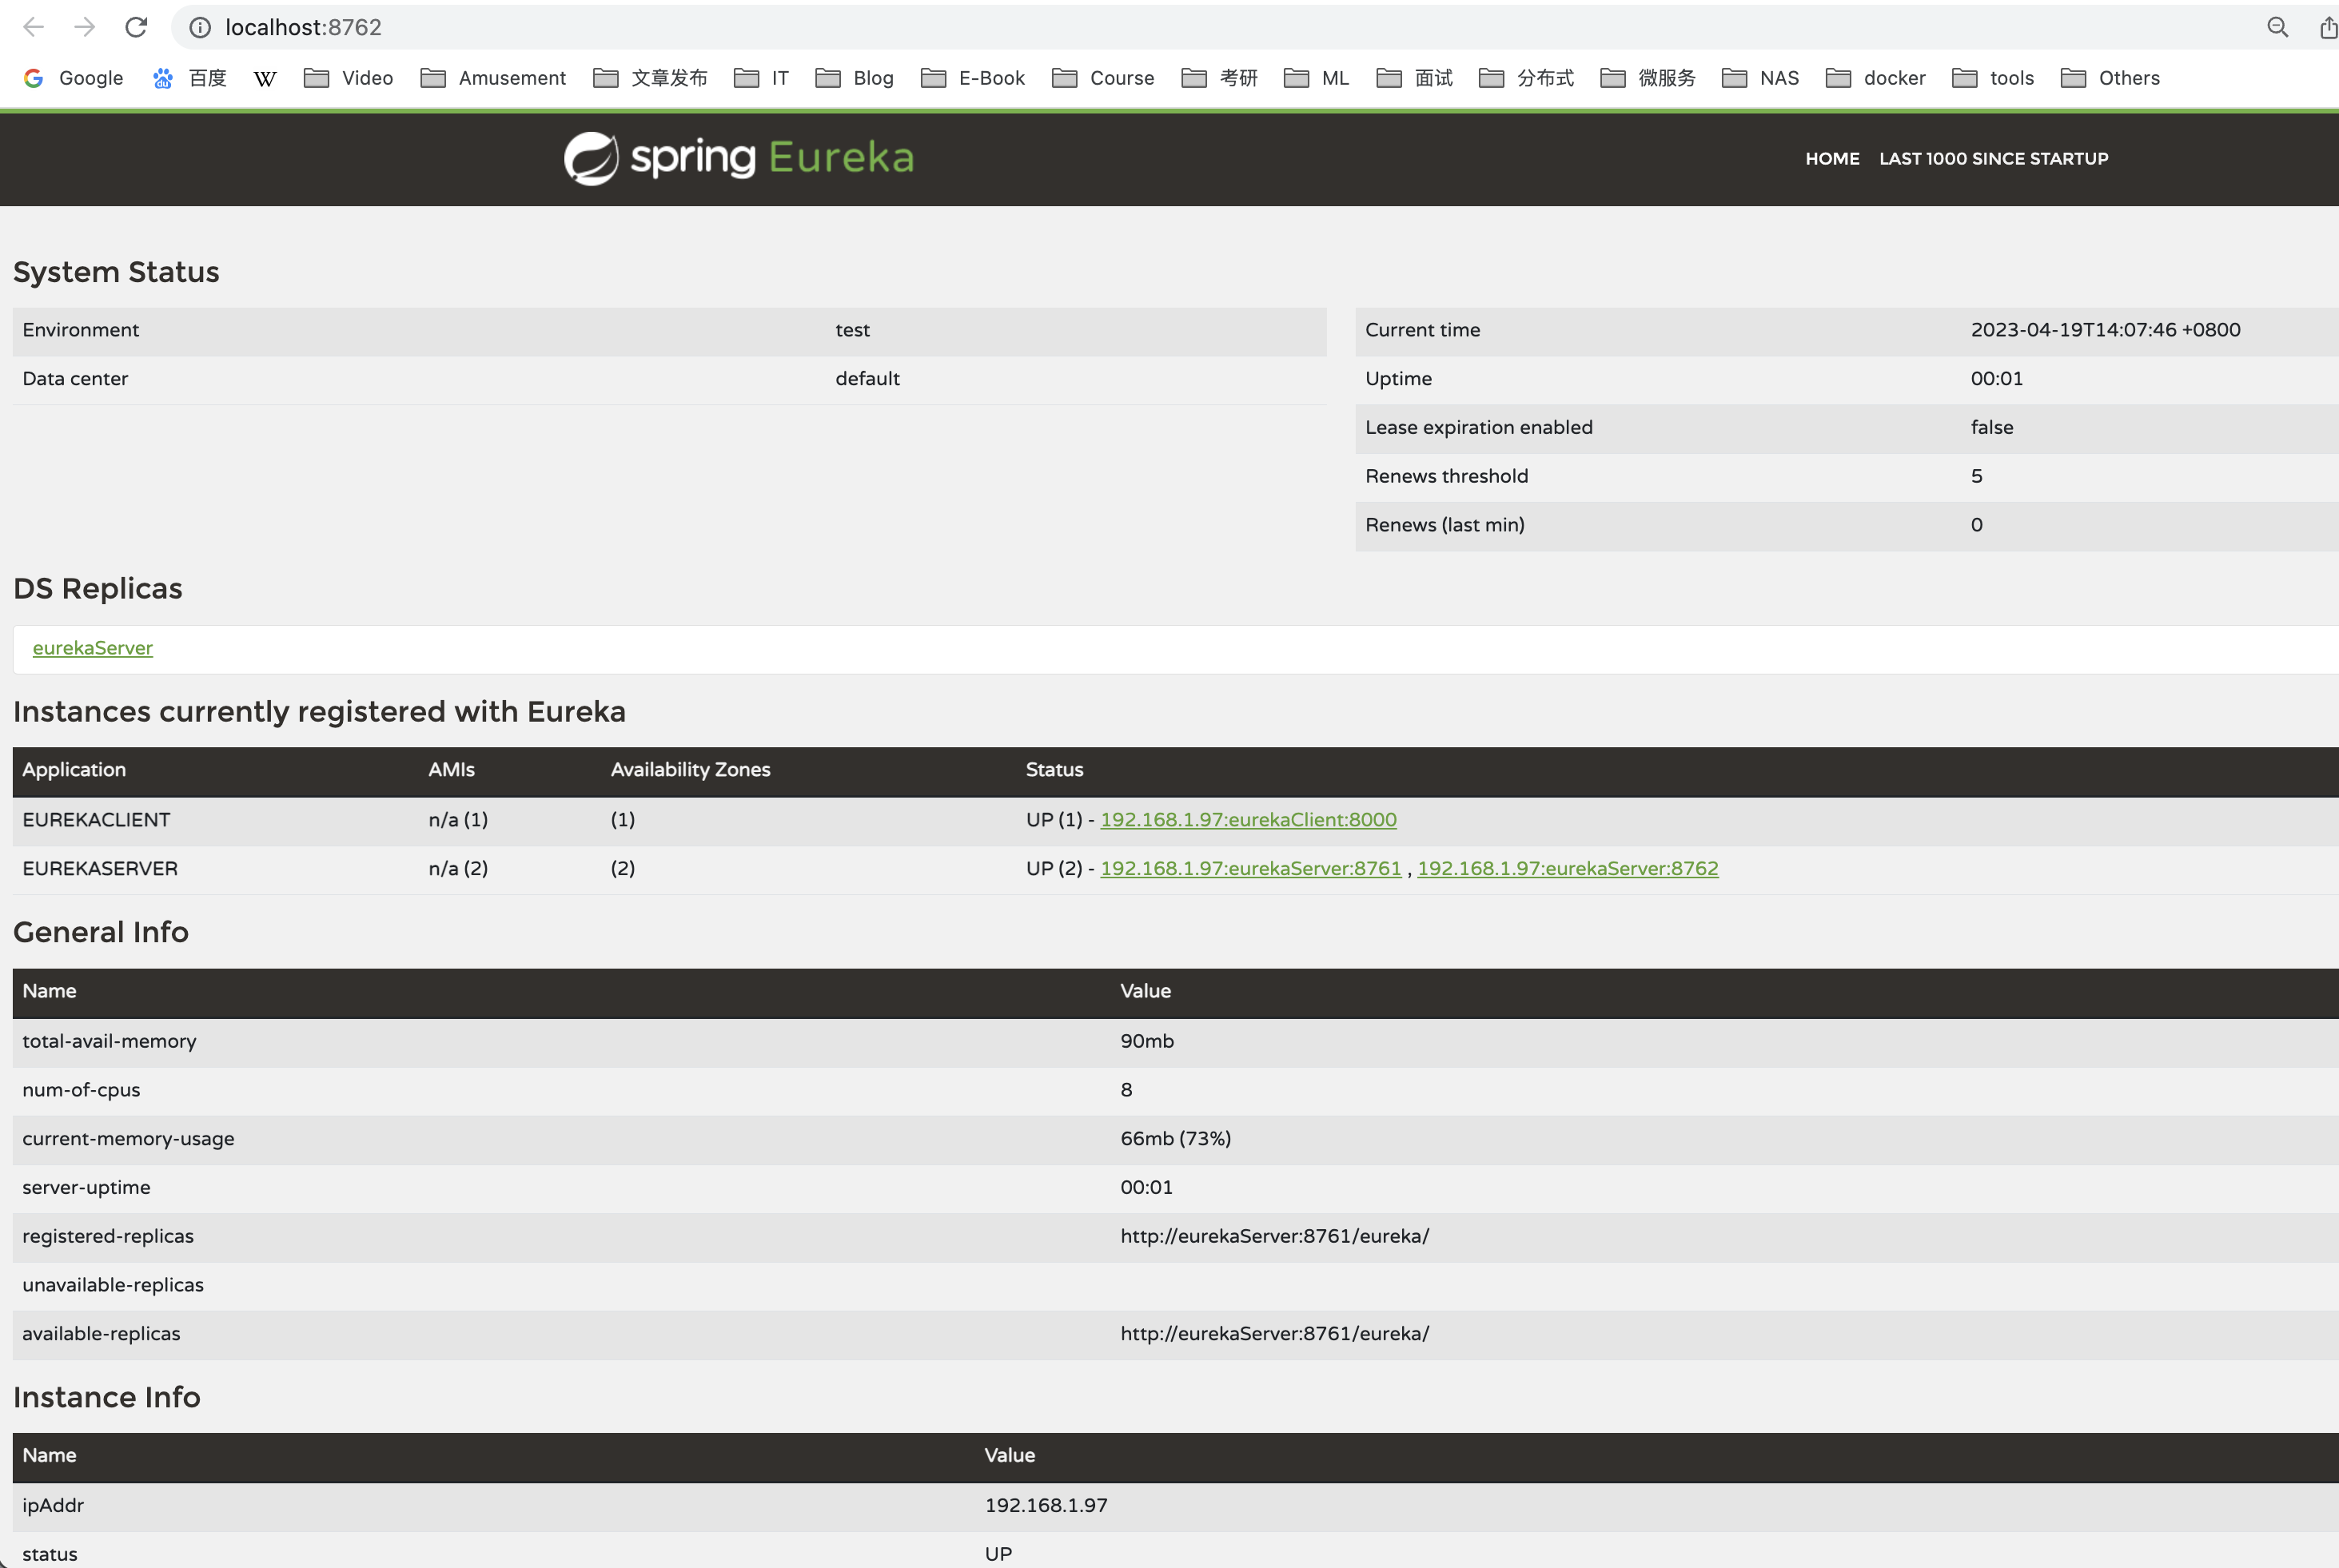Open the Wikipedia W bookmark
This screenshot has width=2339, height=1568.
tap(265, 78)
